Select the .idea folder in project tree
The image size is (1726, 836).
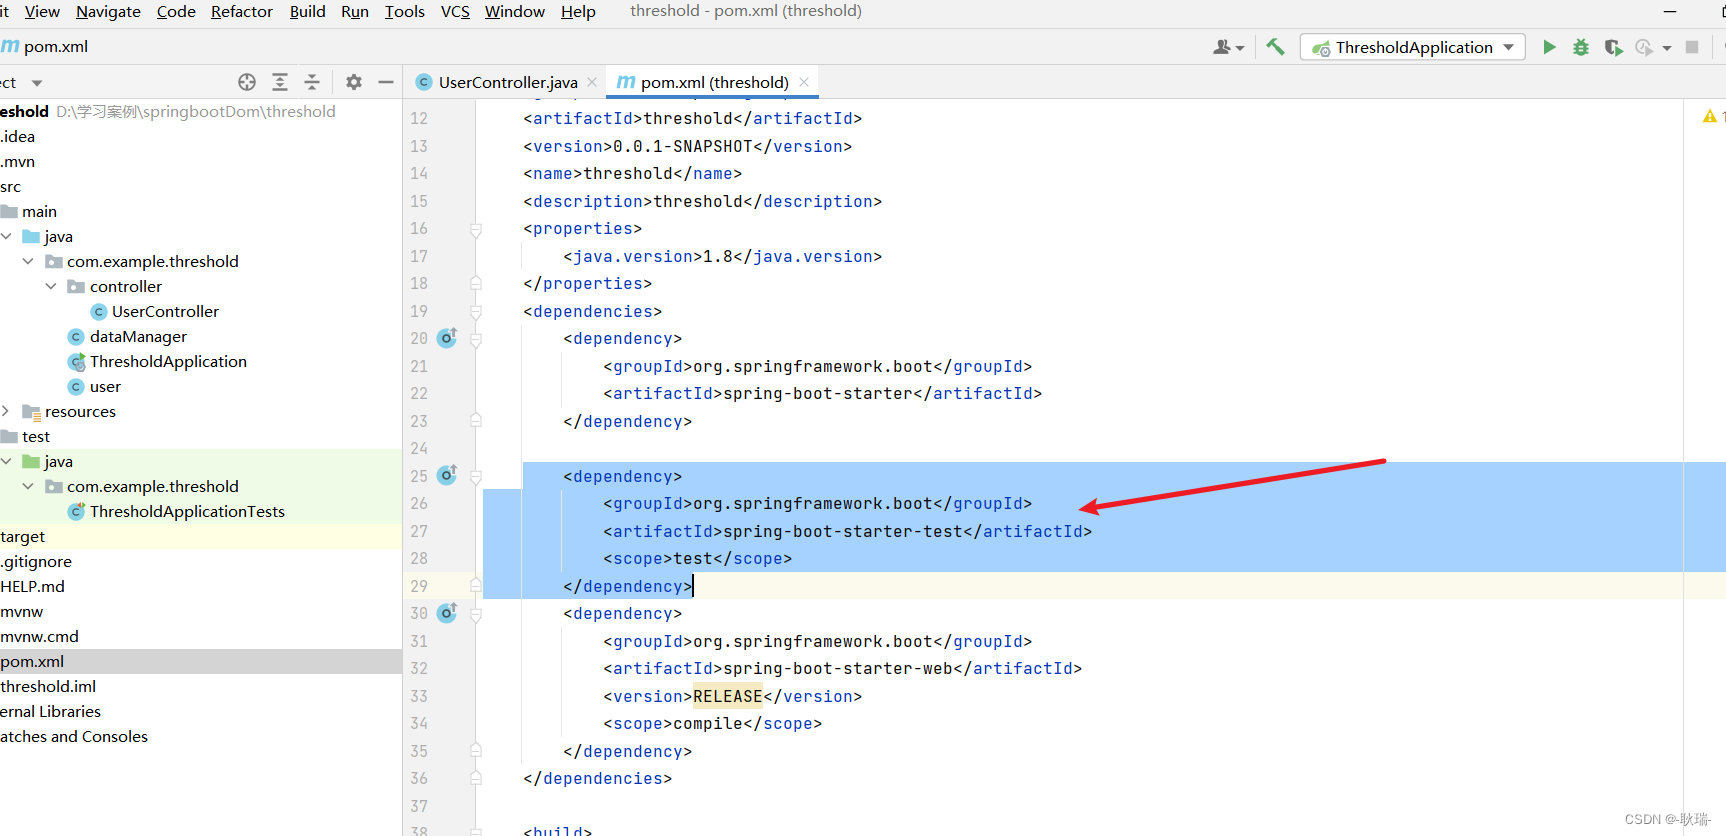18,136
